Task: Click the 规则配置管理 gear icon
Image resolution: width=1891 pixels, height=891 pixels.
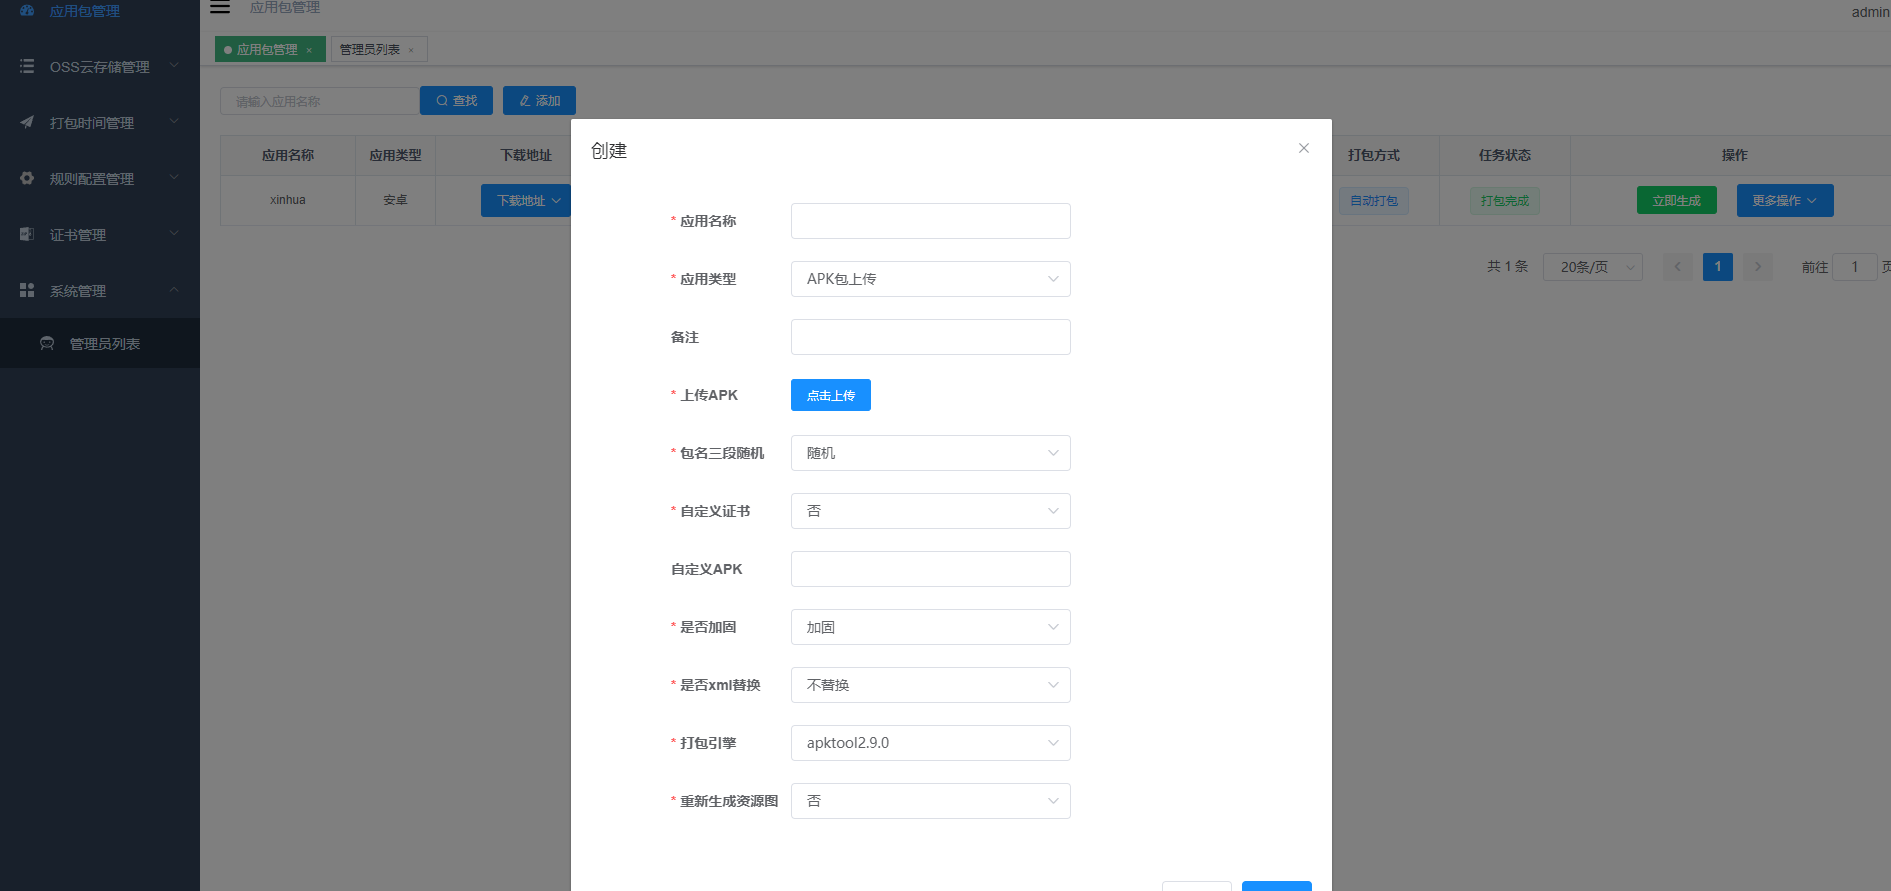Action: 27,178
